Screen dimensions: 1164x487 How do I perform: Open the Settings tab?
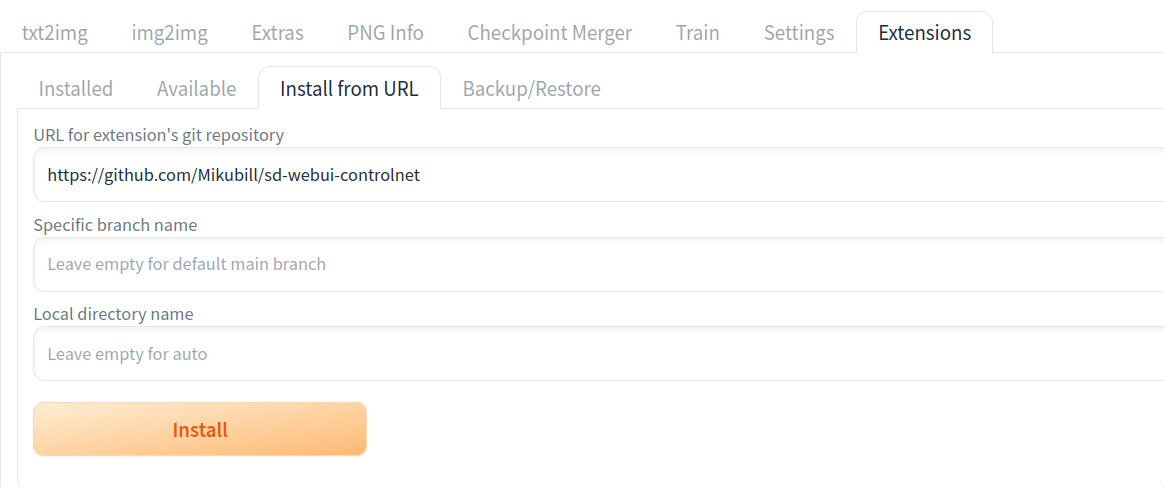point(799,33)
